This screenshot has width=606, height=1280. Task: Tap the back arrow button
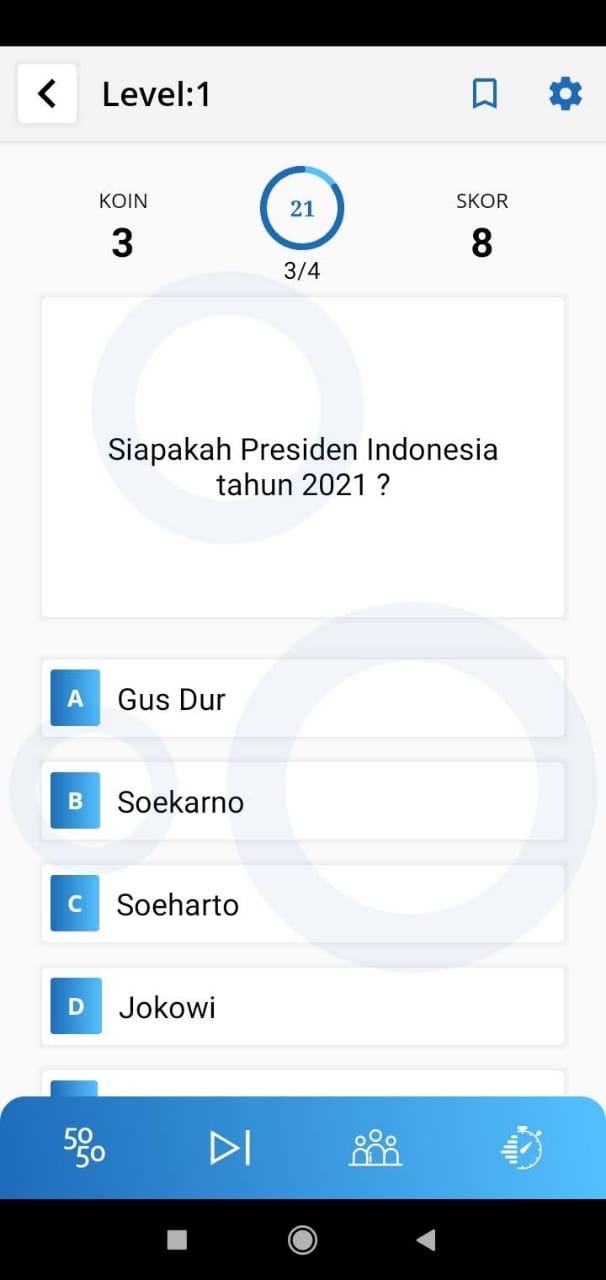[x=46, y=94]
